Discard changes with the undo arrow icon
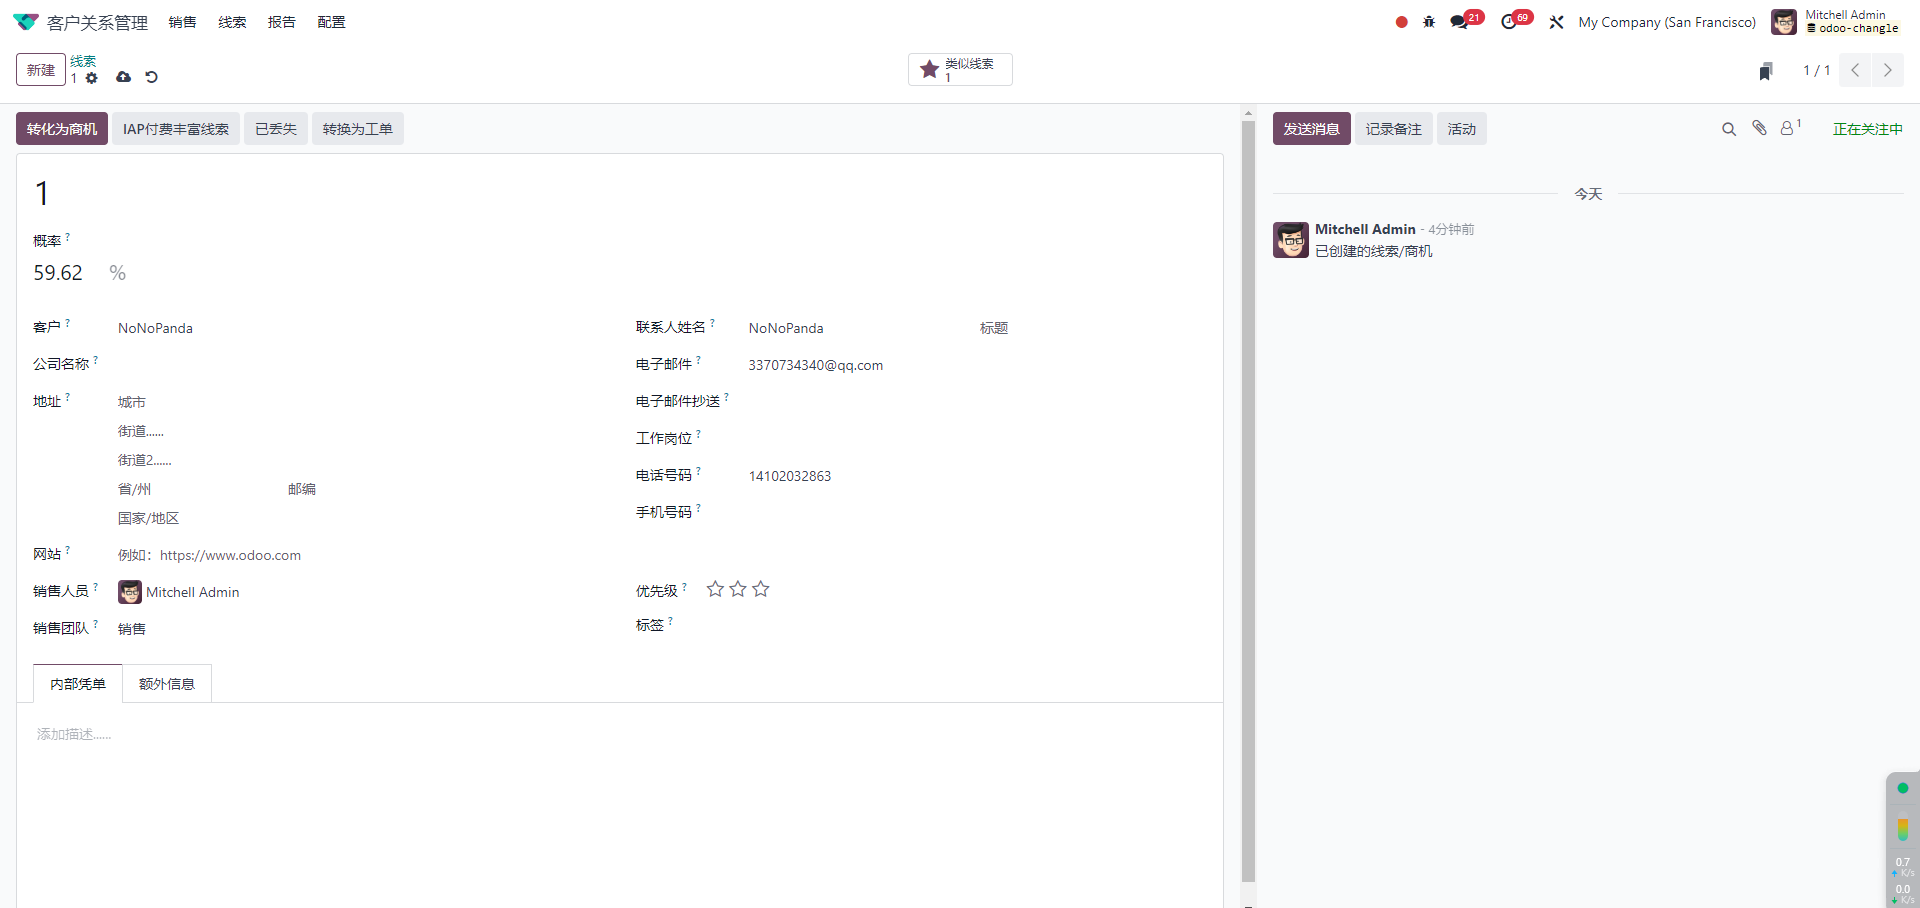This screenshot has height=908, width=1920. coord(152,77)
